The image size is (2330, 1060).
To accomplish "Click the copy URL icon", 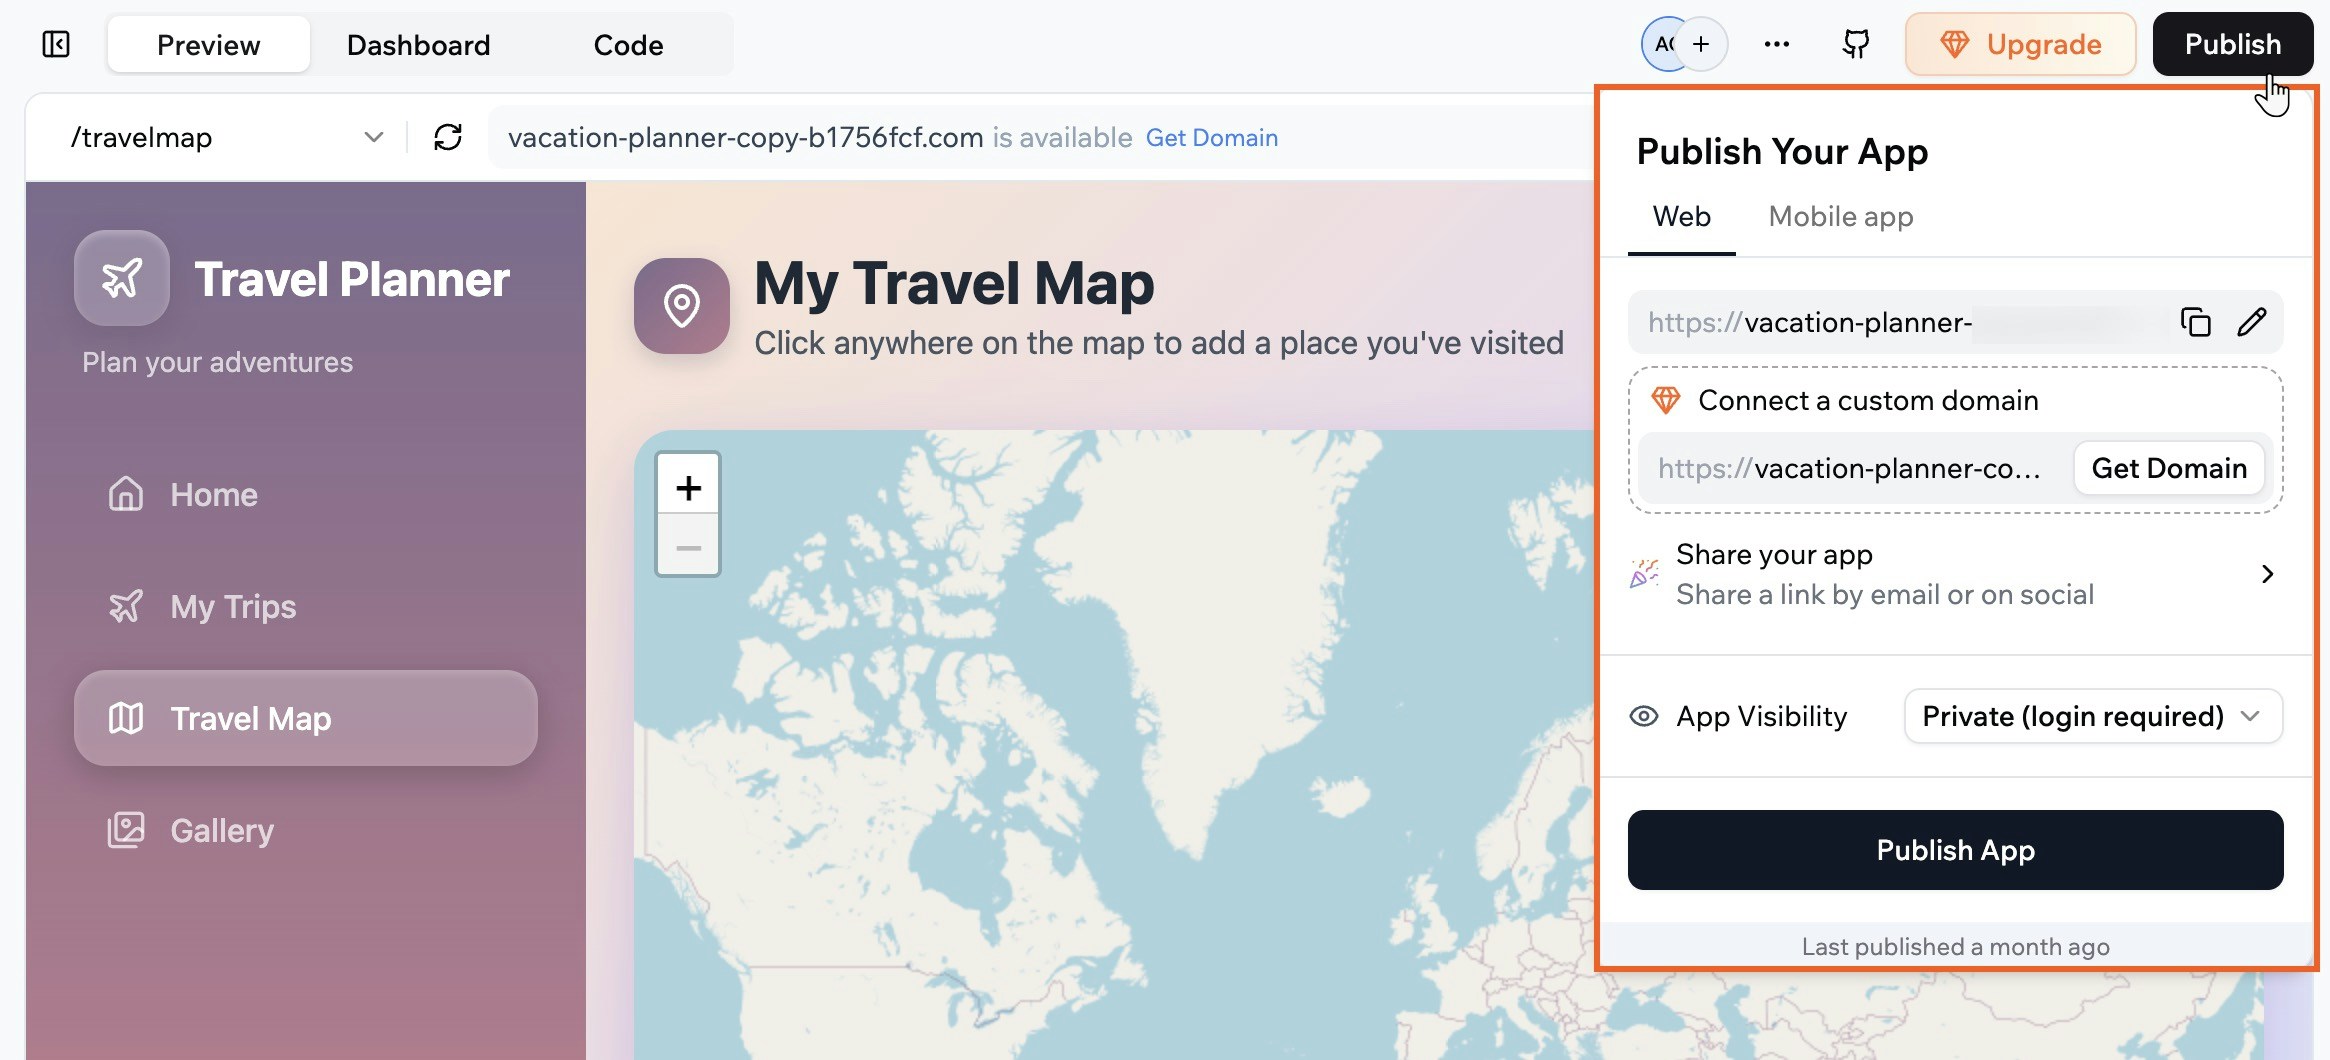I will pos(2196,322).
